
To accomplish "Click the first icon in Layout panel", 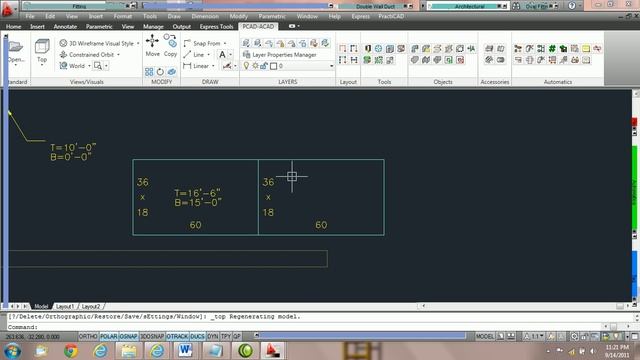I will 342,49.
